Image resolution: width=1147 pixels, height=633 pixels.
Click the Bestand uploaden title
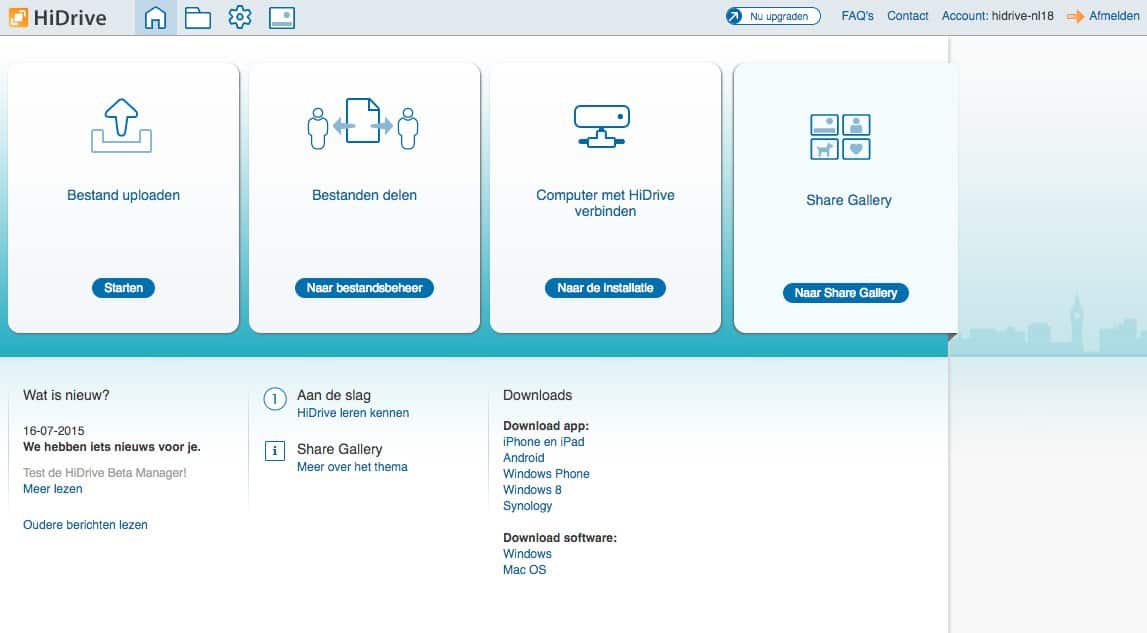124,195
